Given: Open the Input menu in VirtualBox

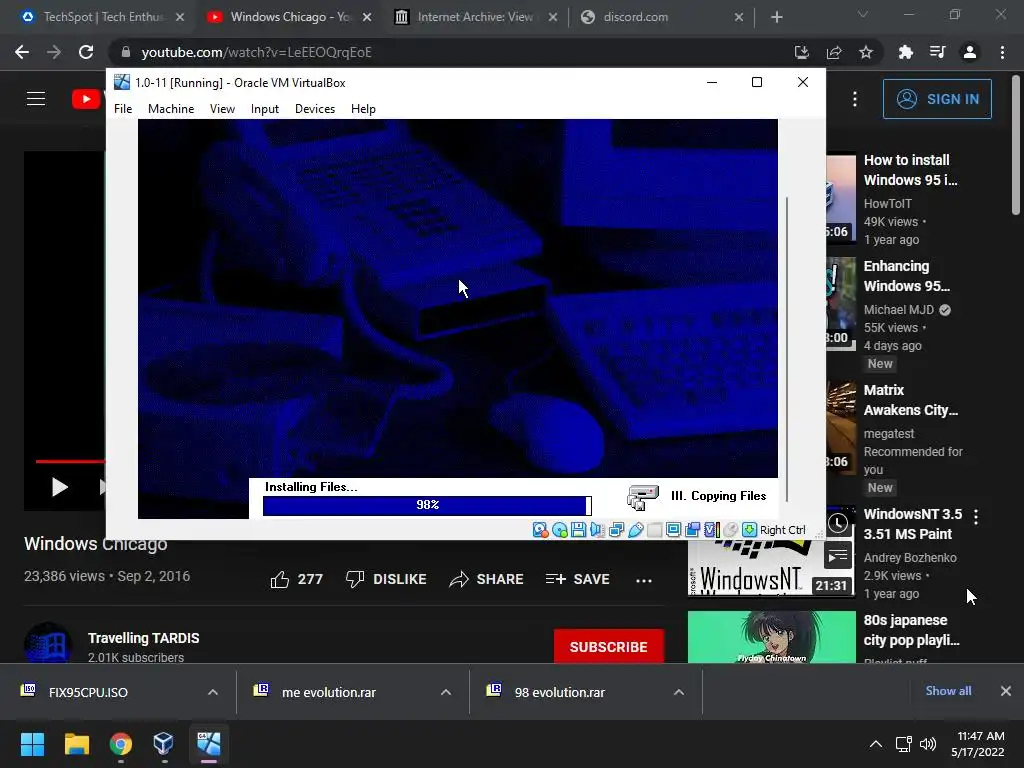Looking at the screenshot, I should [x=264, y=109].
